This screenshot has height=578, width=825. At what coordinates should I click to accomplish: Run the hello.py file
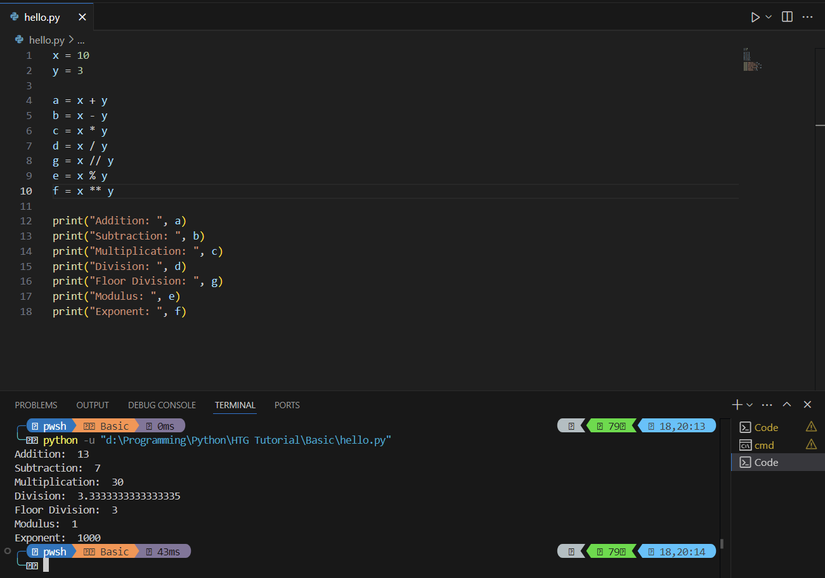tap(757, 16)
